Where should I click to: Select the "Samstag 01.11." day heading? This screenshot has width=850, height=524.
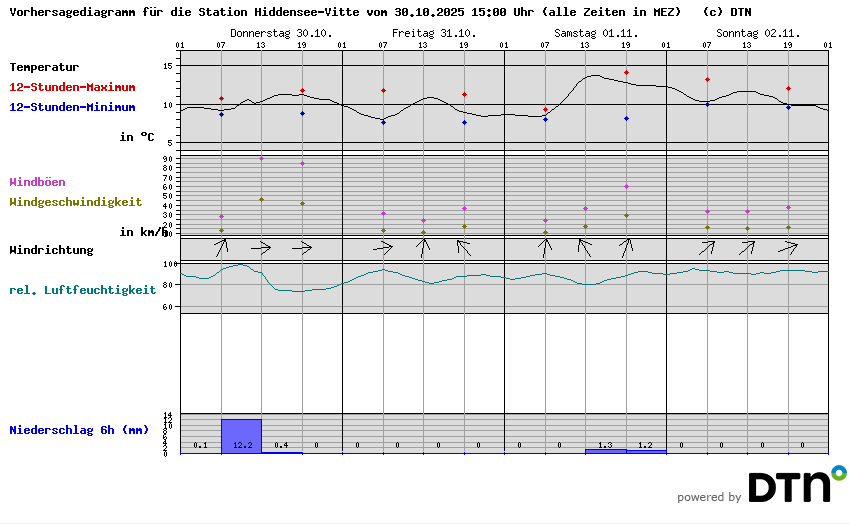596,33
